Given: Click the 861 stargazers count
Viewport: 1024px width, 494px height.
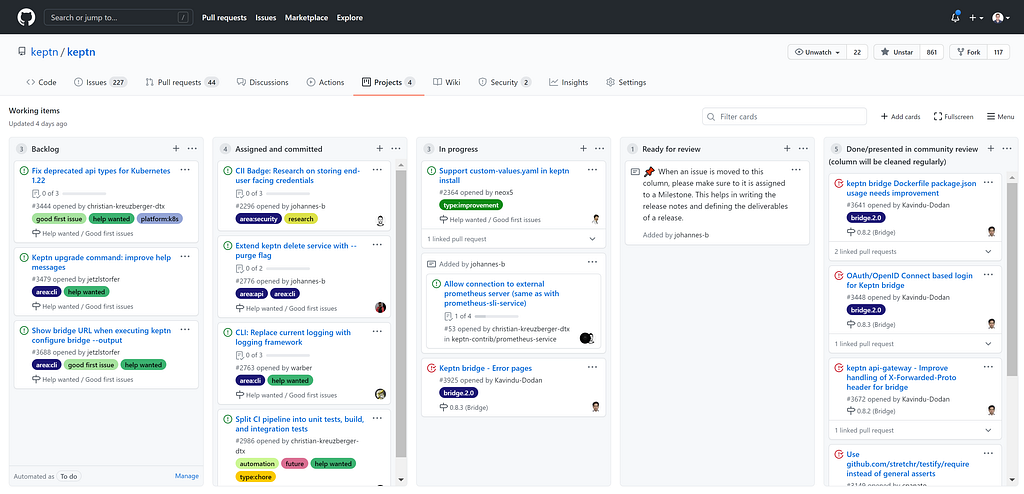Looking at the screenshot, I should [932, 52].
